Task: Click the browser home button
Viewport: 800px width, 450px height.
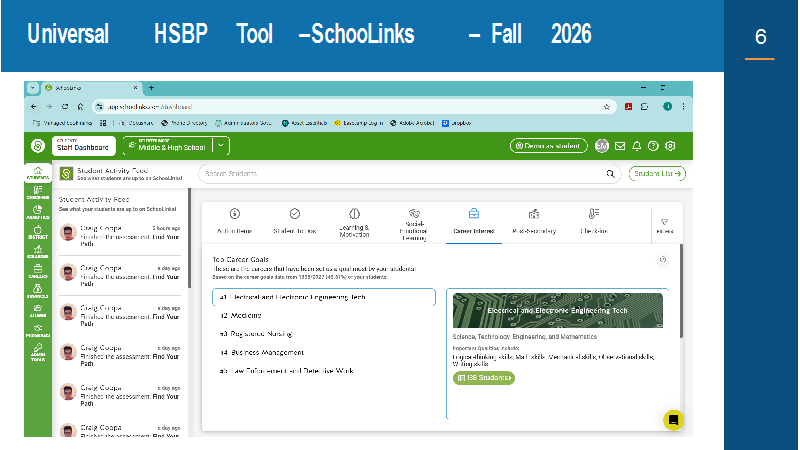Action: point(80,107)
